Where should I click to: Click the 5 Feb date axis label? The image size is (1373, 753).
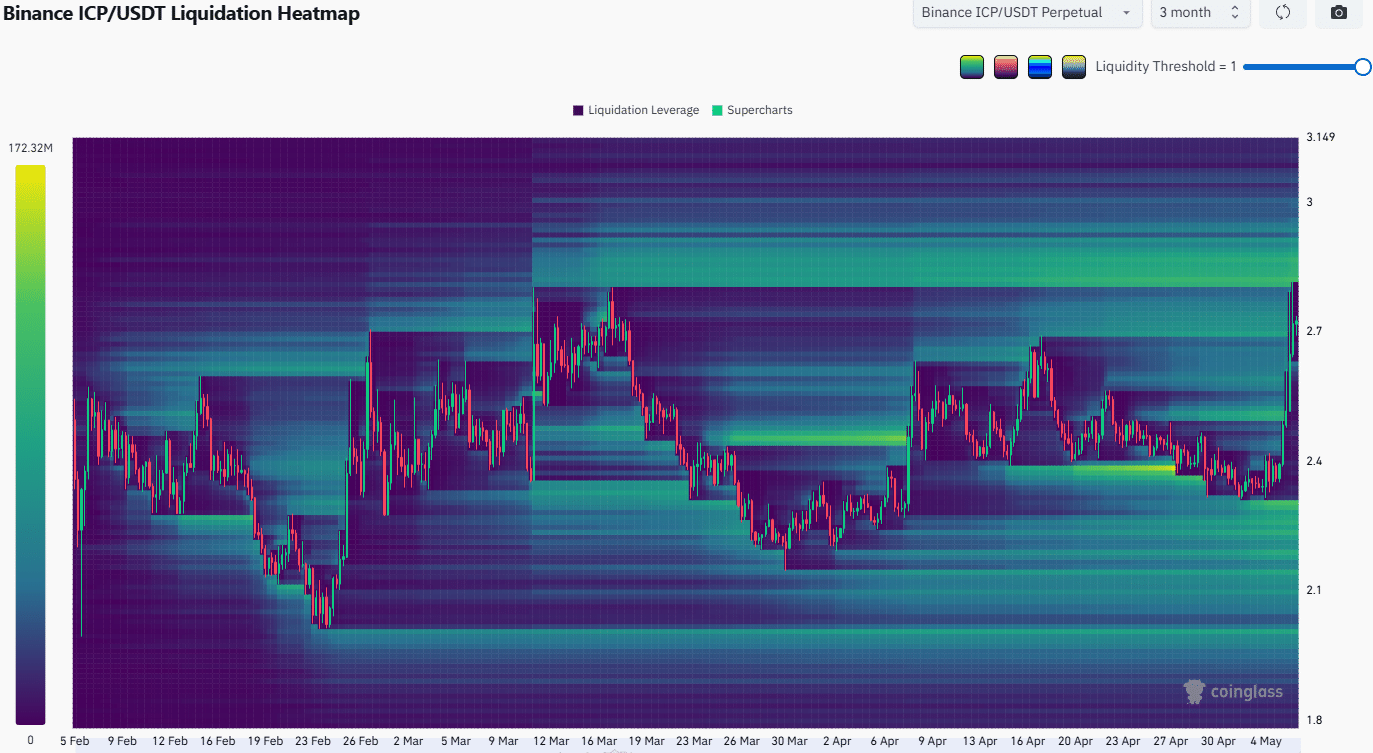pyautogui.click(x=74, y=741)
